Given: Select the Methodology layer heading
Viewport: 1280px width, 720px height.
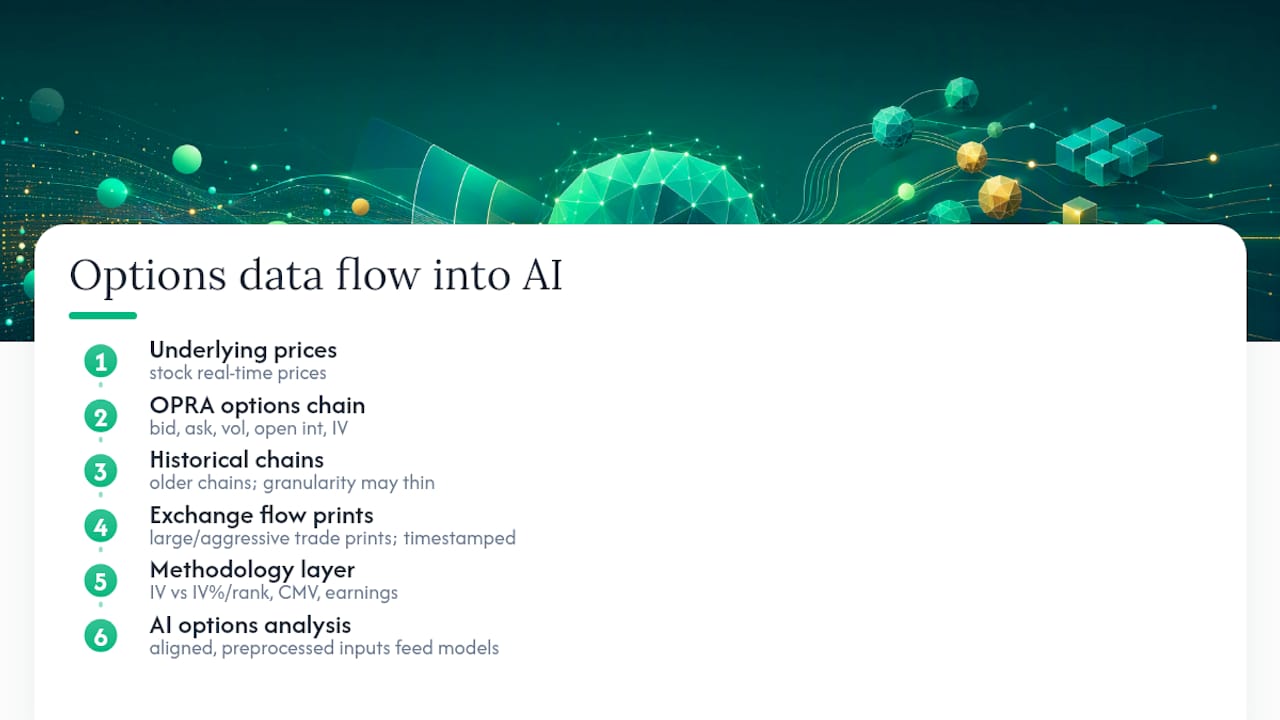Looking at the screenshot, I should [252, 570].
